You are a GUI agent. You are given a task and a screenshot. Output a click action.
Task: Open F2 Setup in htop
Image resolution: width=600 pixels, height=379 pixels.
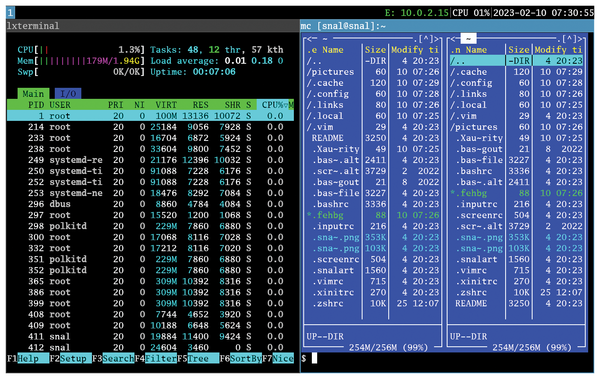(x=71, y=359)
